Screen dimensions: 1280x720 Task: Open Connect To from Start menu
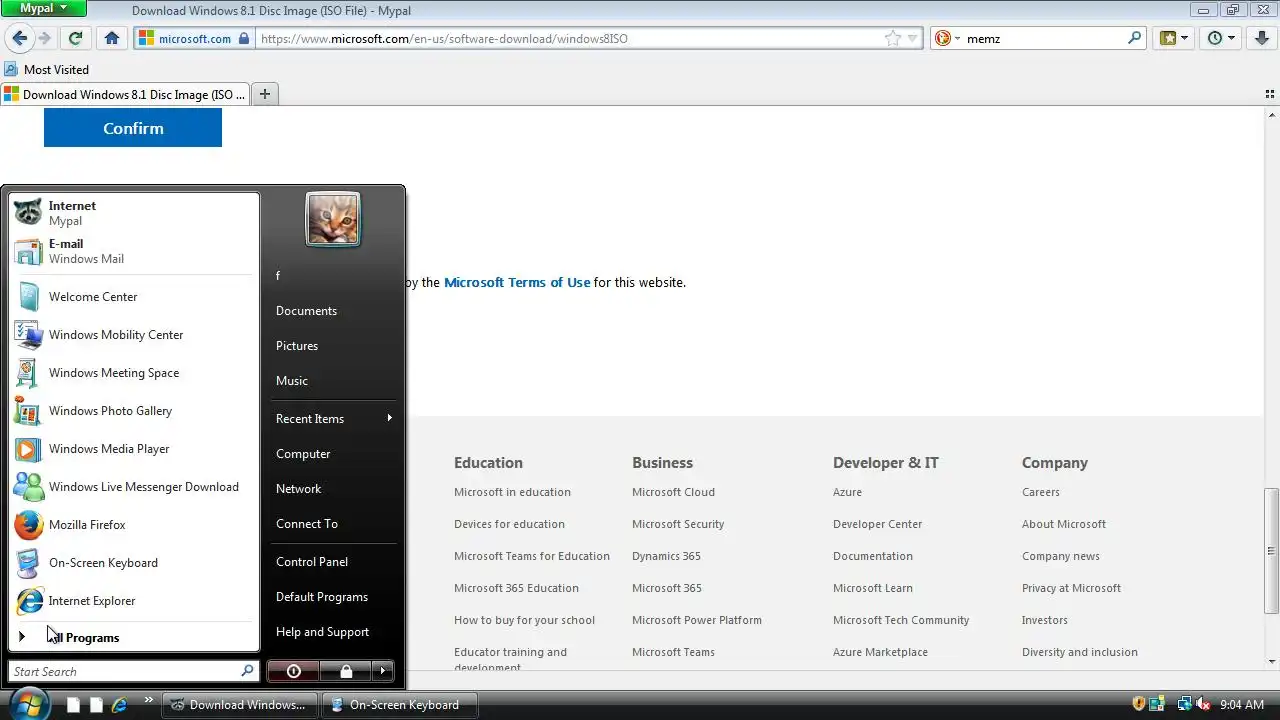click(x=333, y=524)
